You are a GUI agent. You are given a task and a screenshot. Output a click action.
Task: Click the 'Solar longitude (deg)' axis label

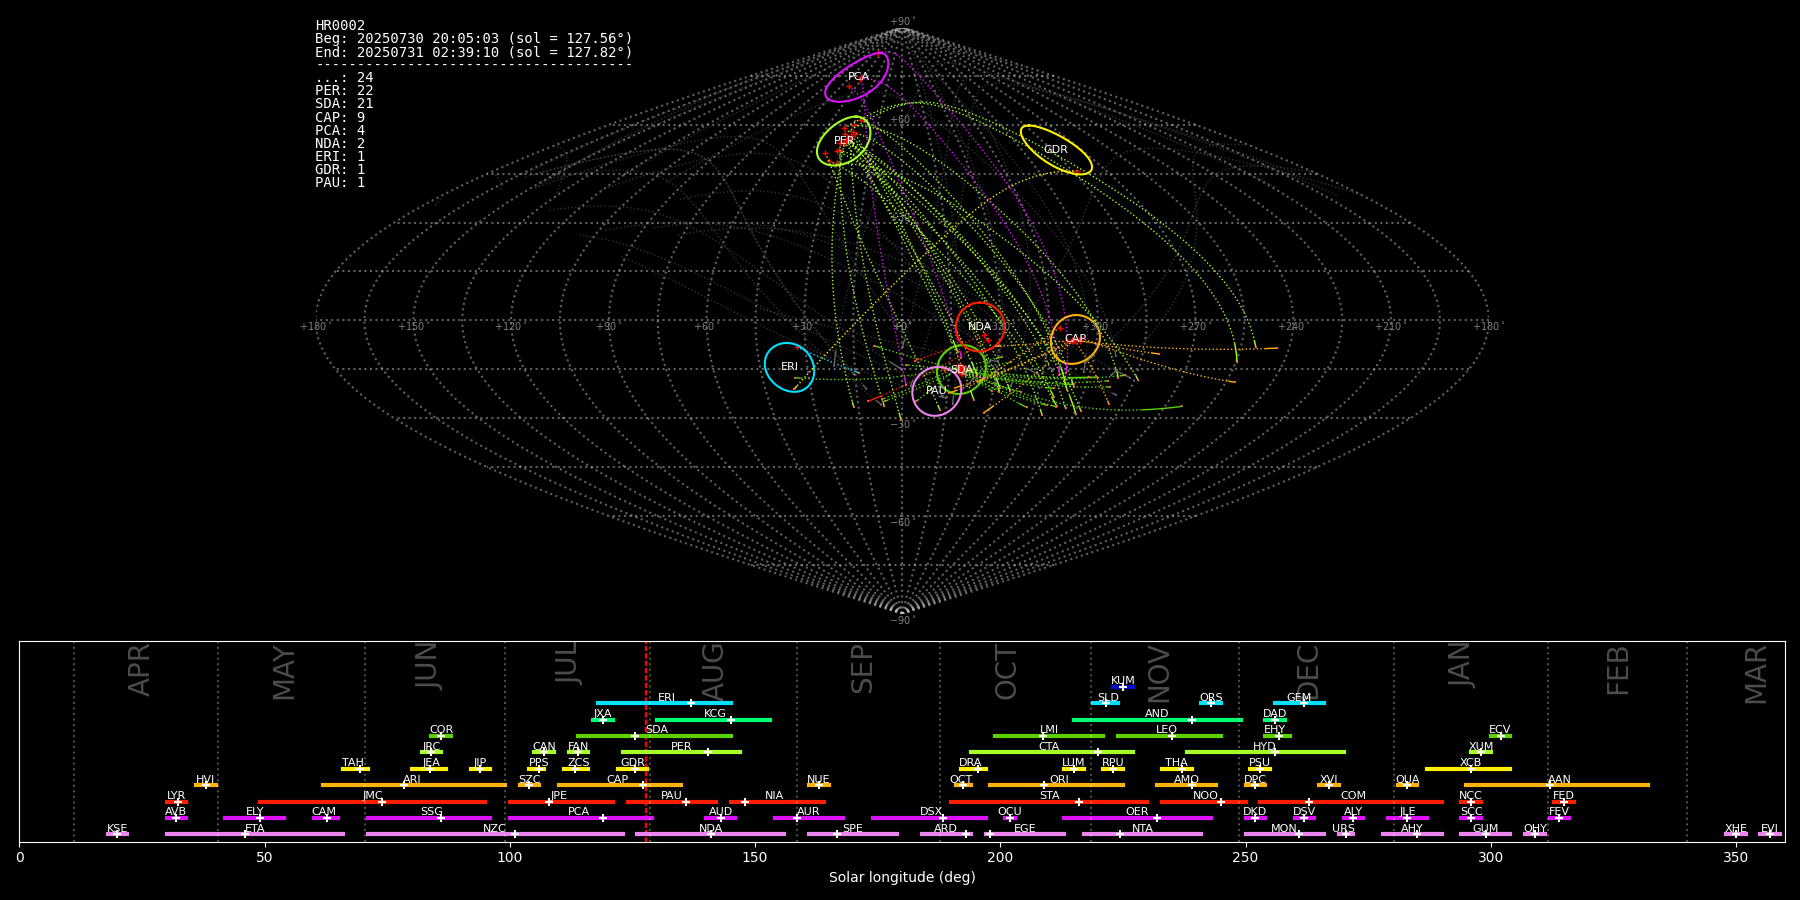[x=902, y=878]
